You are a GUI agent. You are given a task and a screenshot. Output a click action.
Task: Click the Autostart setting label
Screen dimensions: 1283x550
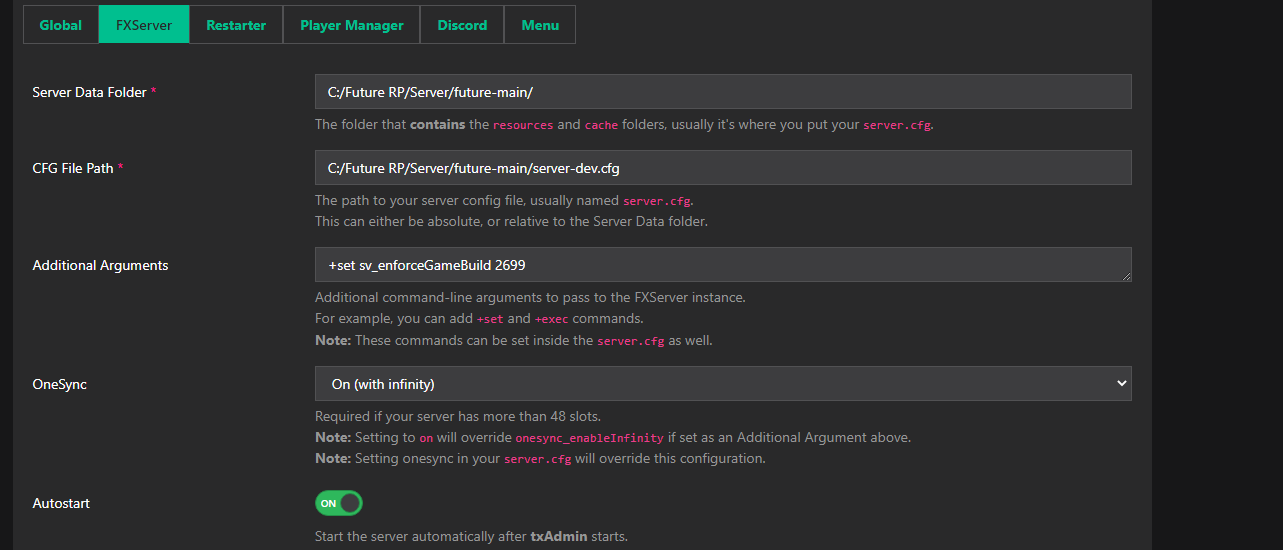[61, 503]
